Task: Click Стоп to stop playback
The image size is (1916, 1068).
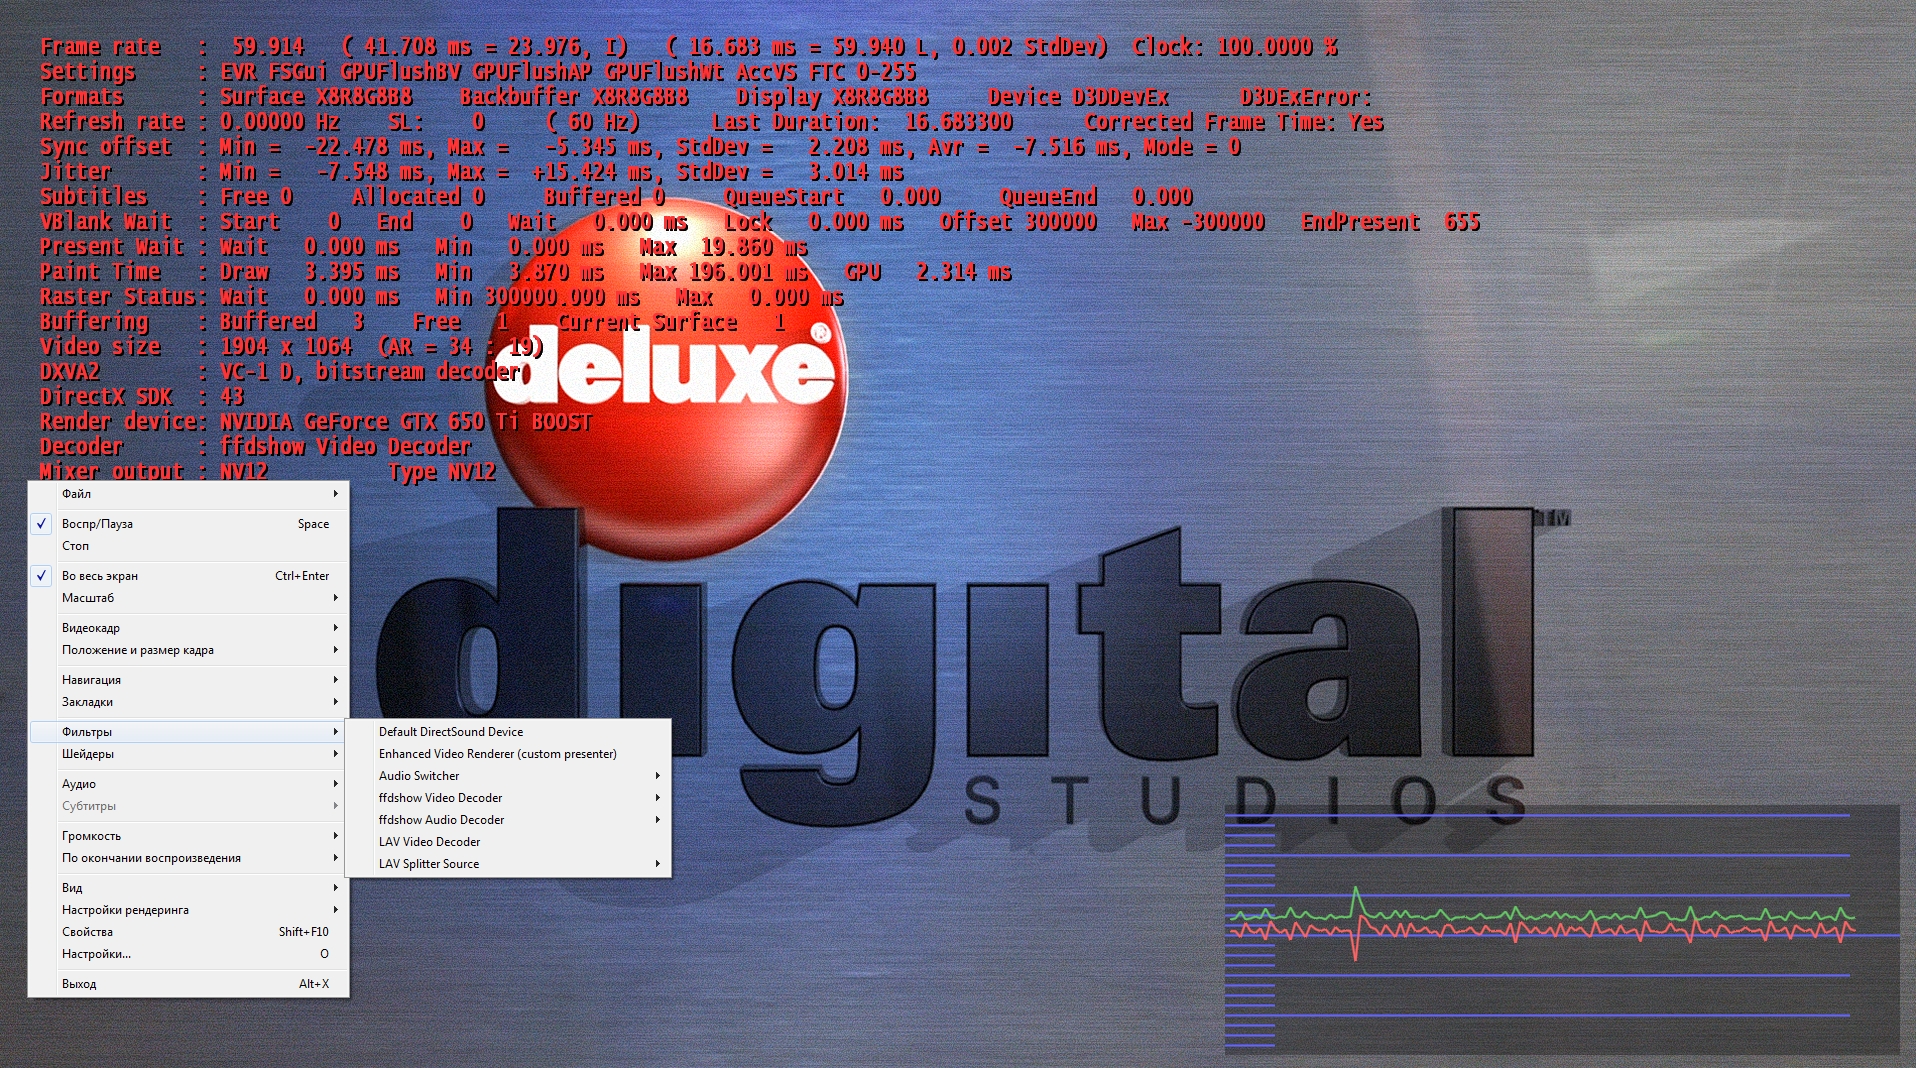Action: 76,546
